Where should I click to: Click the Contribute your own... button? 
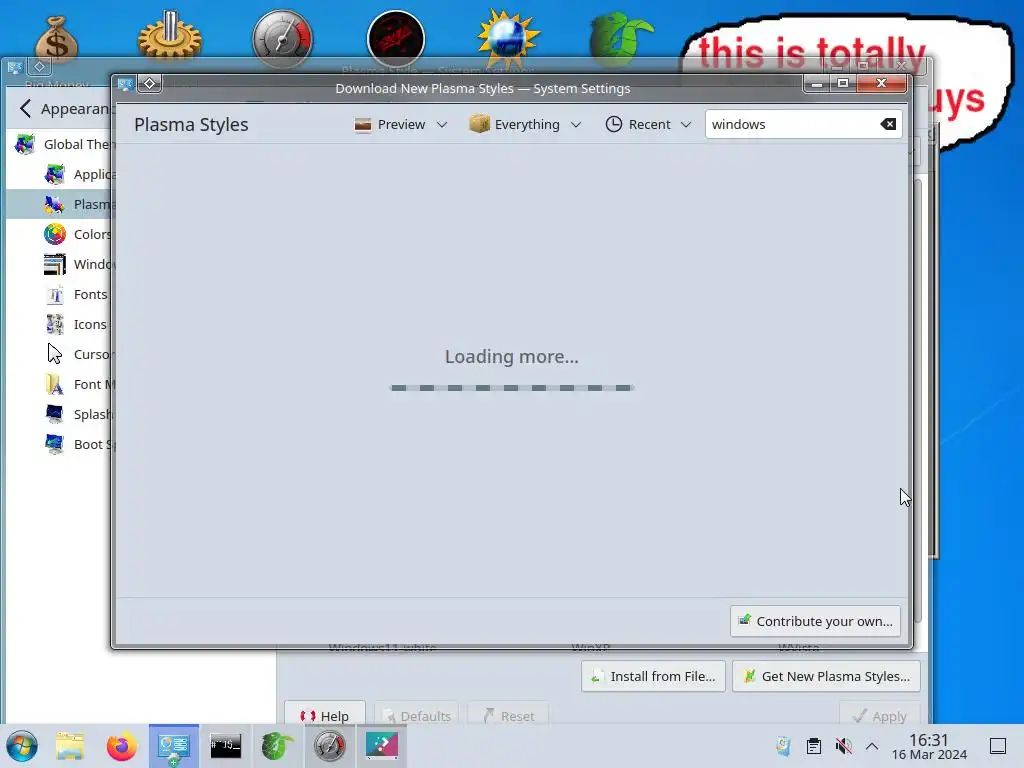coord(815,621)
